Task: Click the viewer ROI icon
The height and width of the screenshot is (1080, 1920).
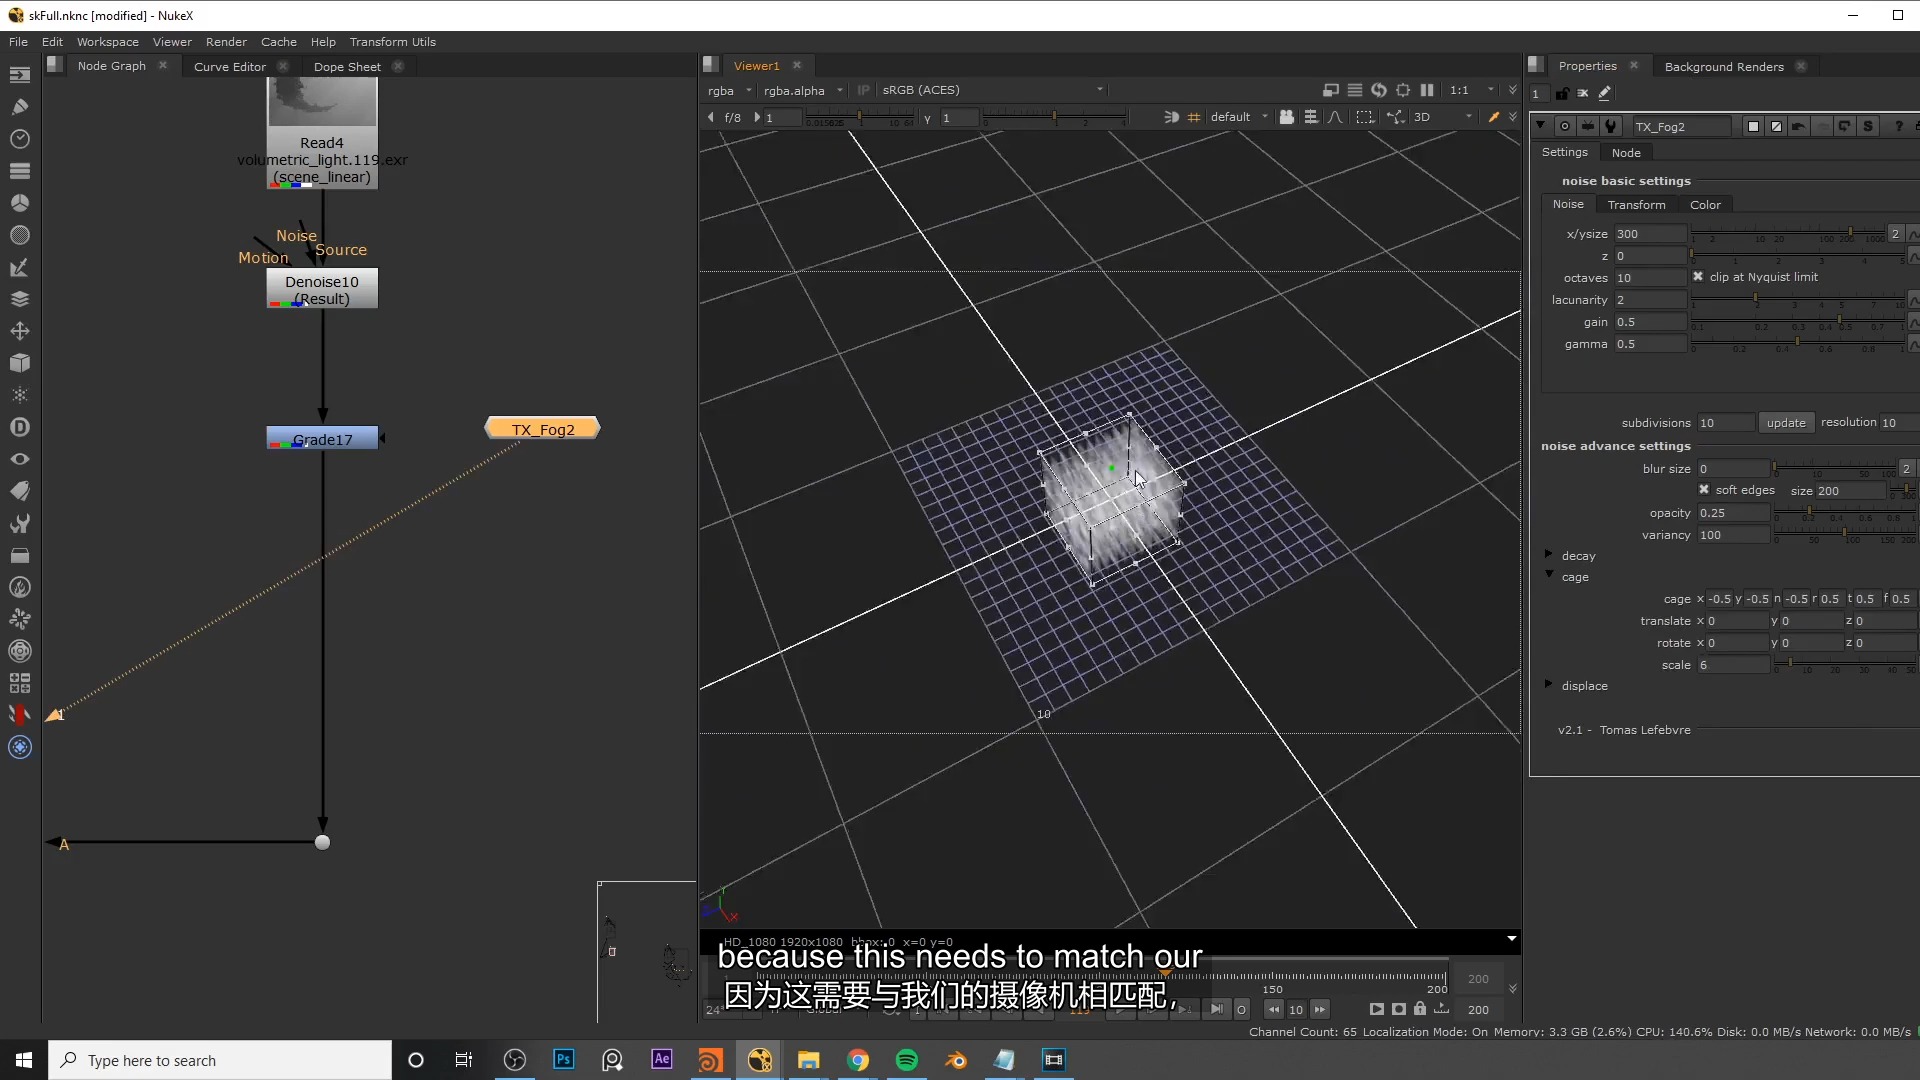Action: coord(1364,117)
